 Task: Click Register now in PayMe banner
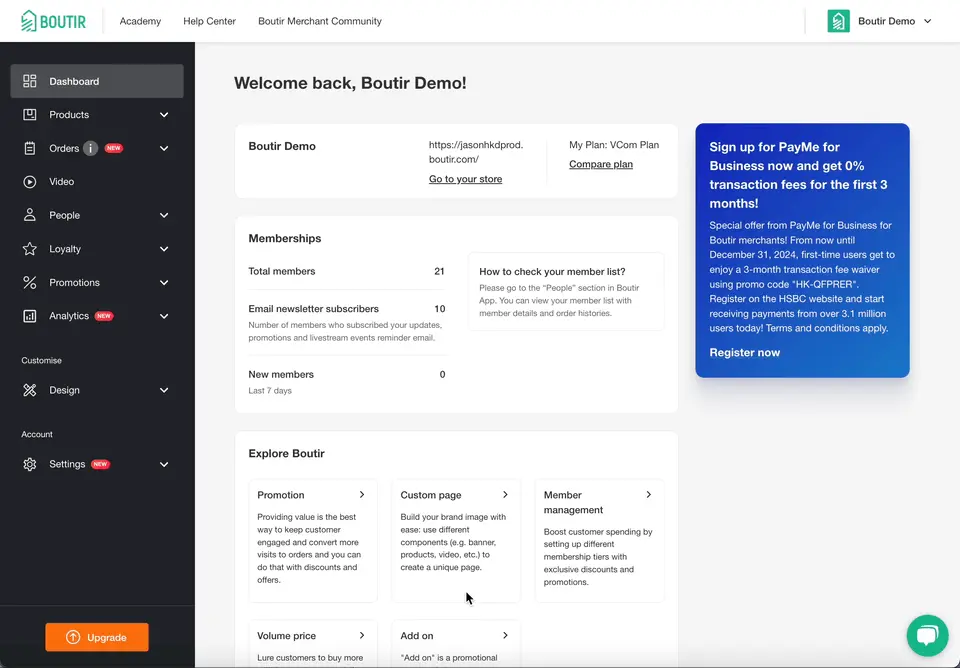[744, 352]
